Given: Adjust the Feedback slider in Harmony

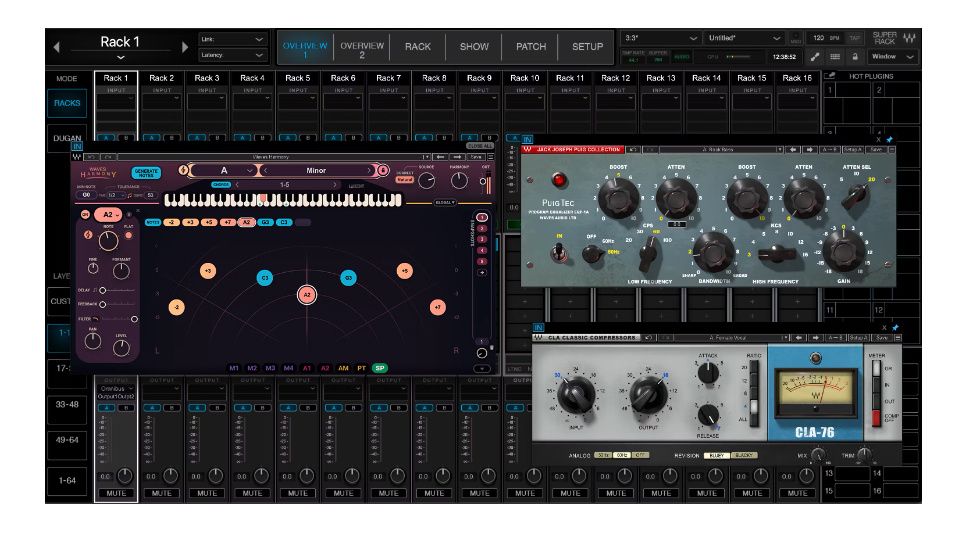Looking at the screenshot, I should pos(117,304).
